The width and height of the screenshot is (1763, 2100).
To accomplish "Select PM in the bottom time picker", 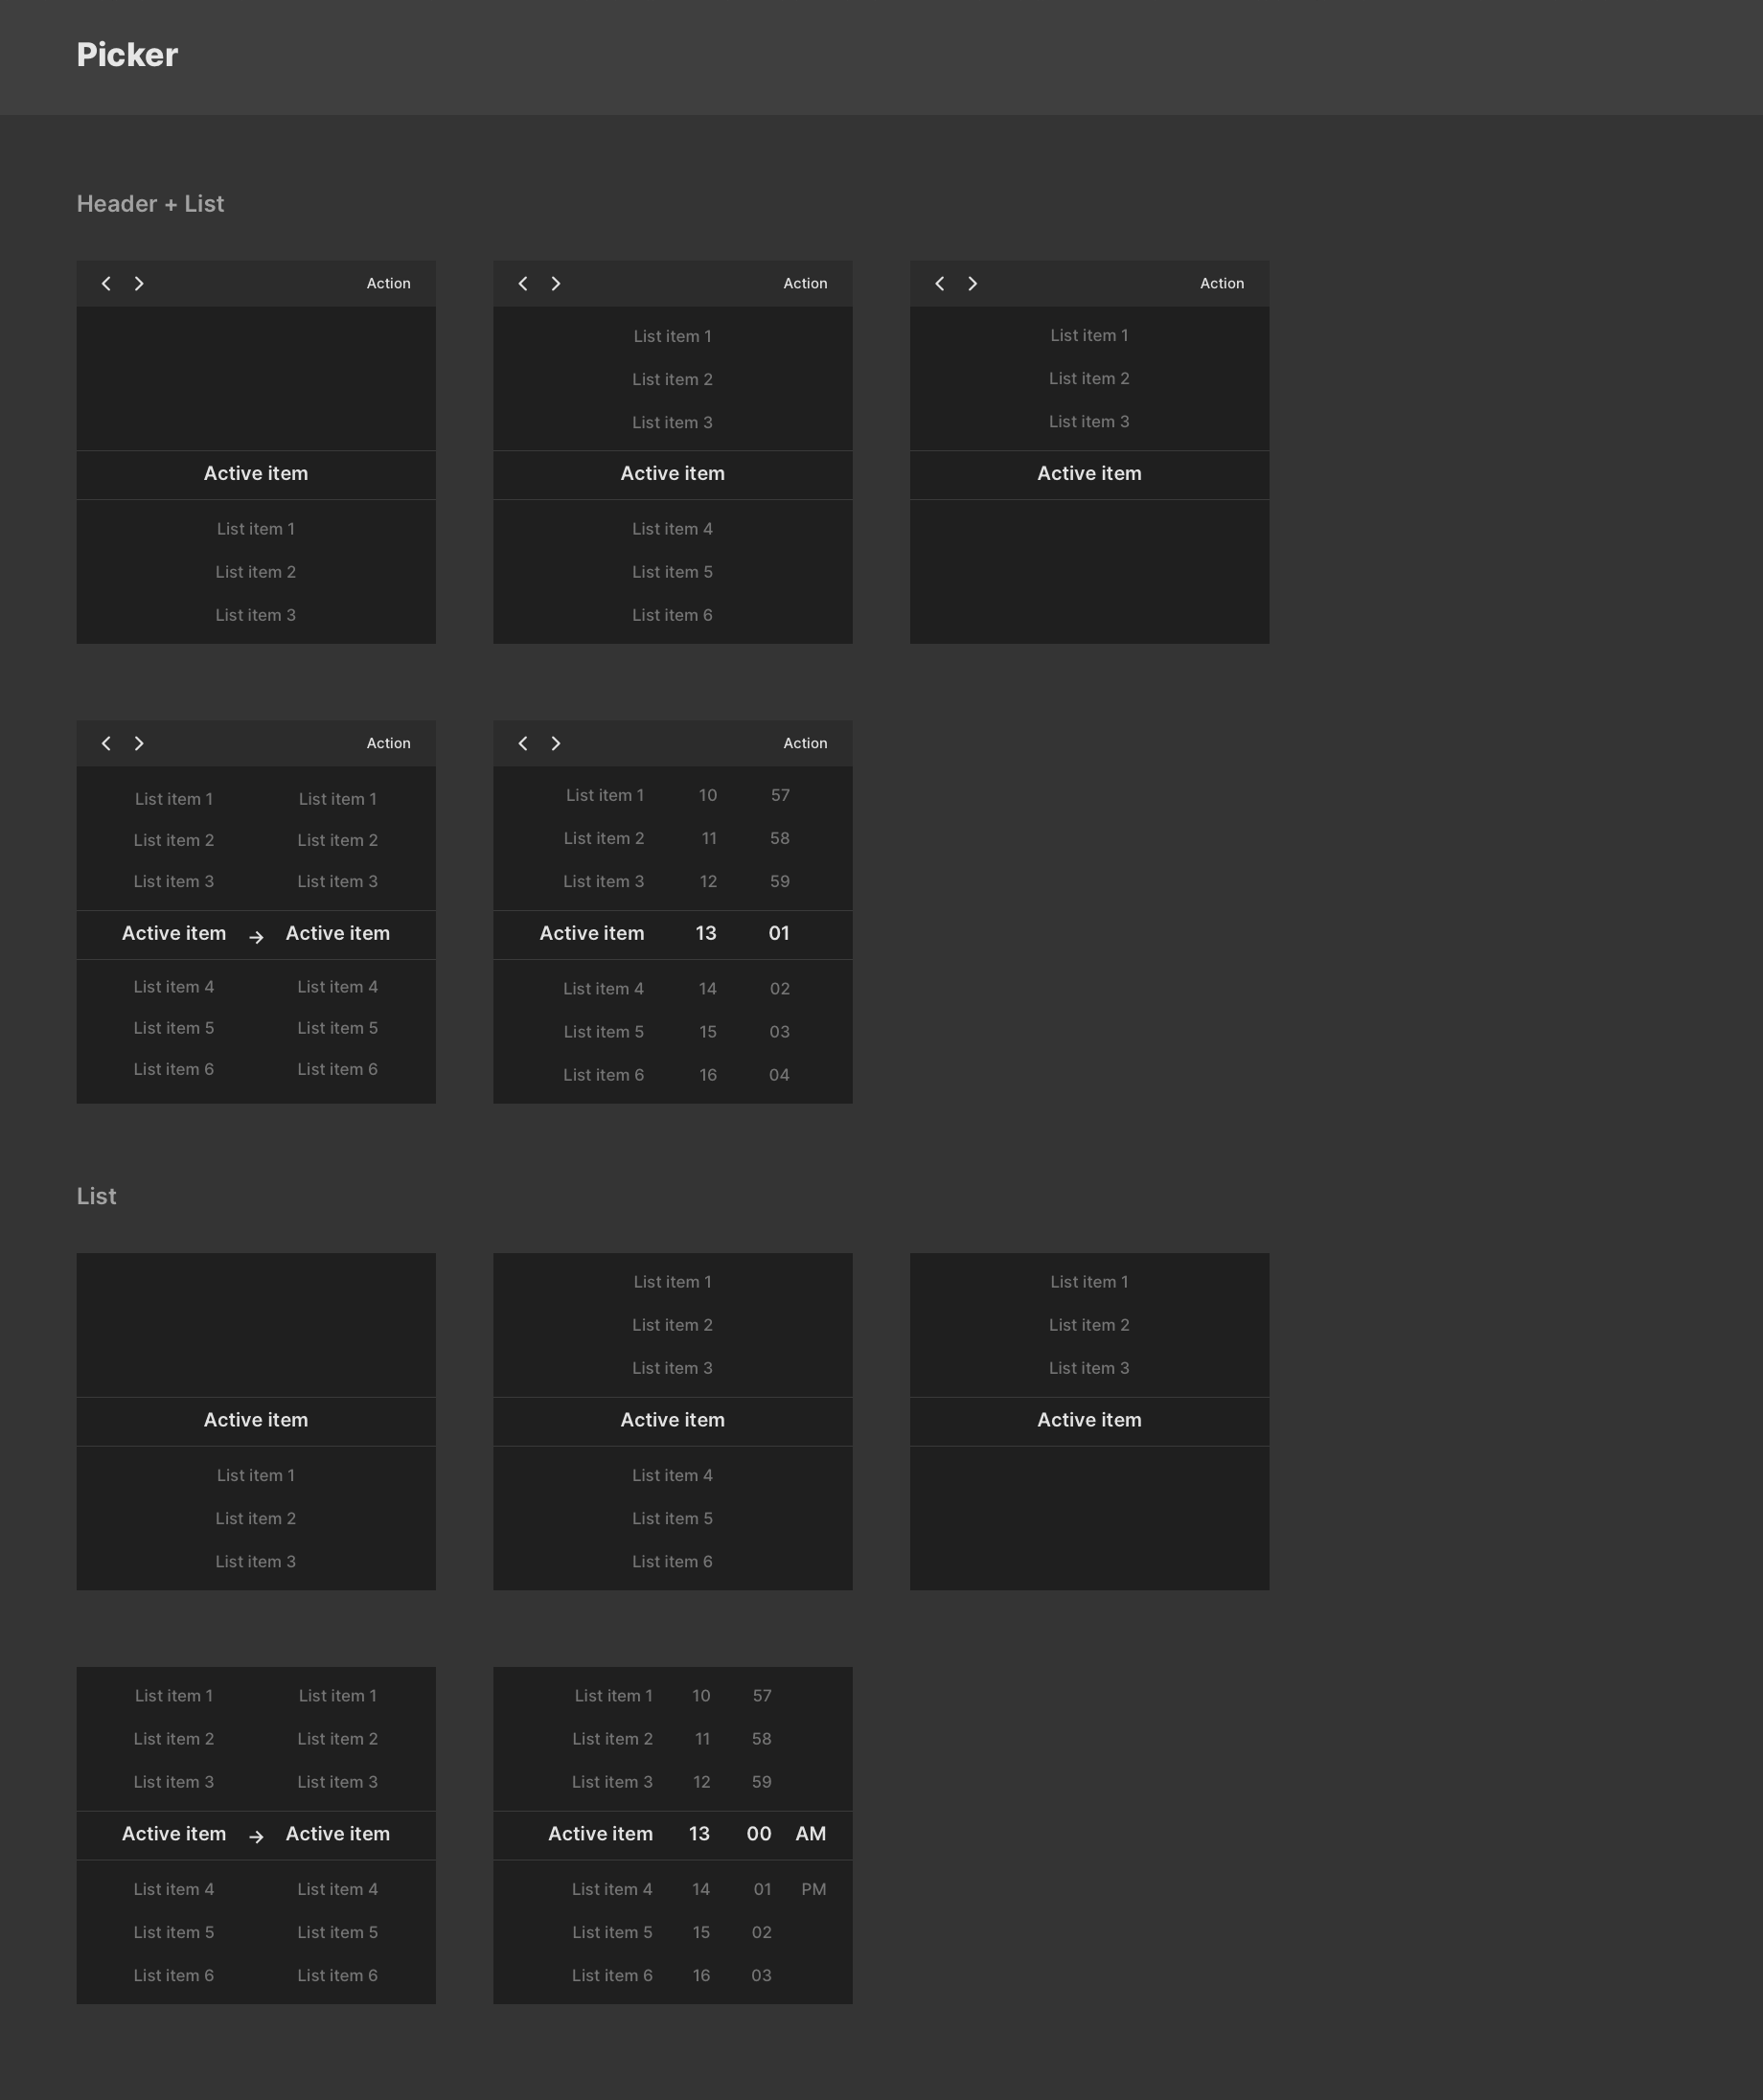I will [x=814, y=1889].
